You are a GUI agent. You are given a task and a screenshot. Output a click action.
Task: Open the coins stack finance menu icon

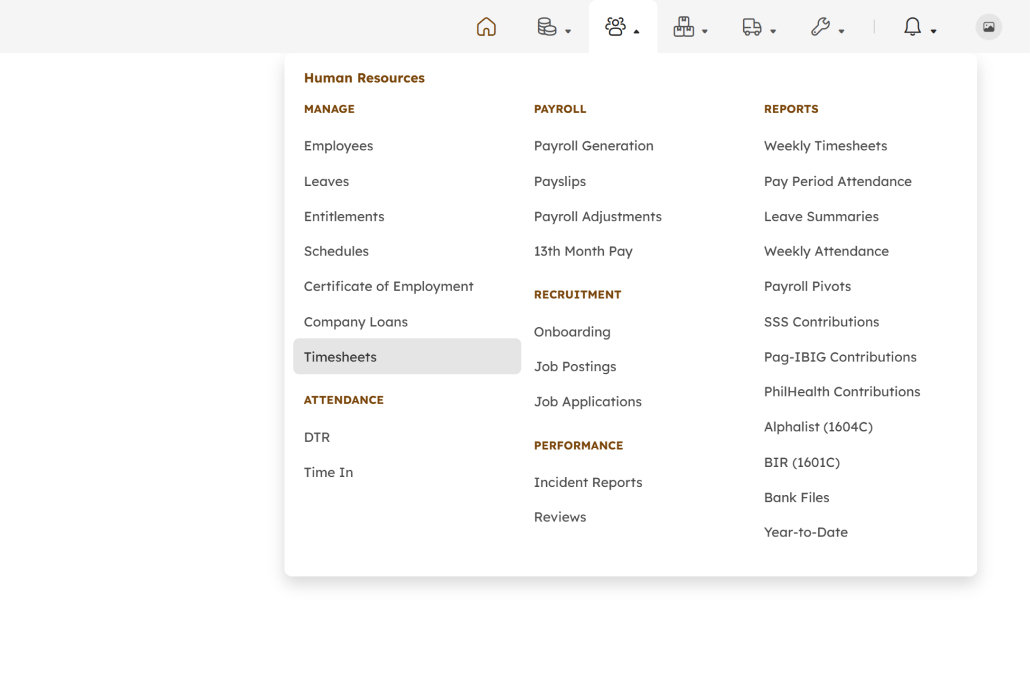[547, 27]
